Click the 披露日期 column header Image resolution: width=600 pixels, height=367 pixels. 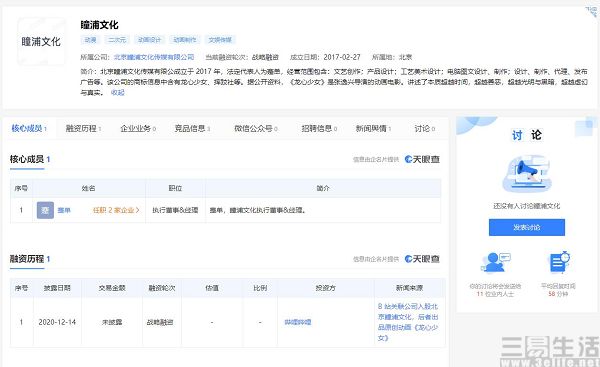57,288
